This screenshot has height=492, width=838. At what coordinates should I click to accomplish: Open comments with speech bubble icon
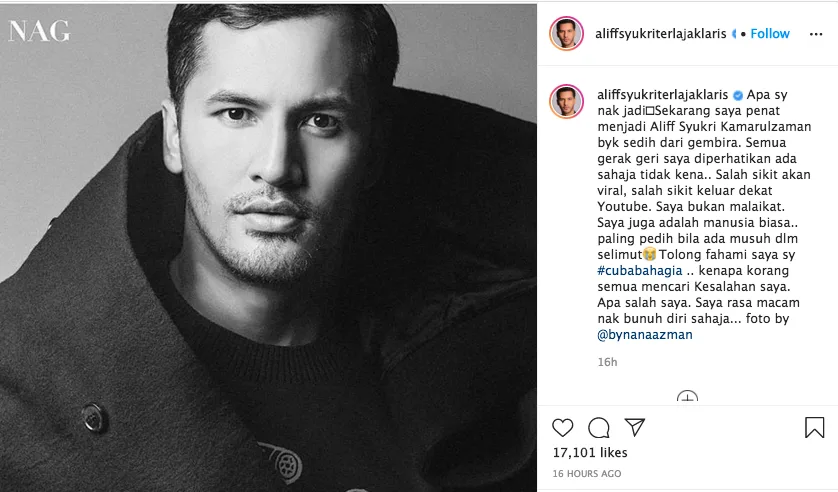pyautogui.click(x=599, y=427)
